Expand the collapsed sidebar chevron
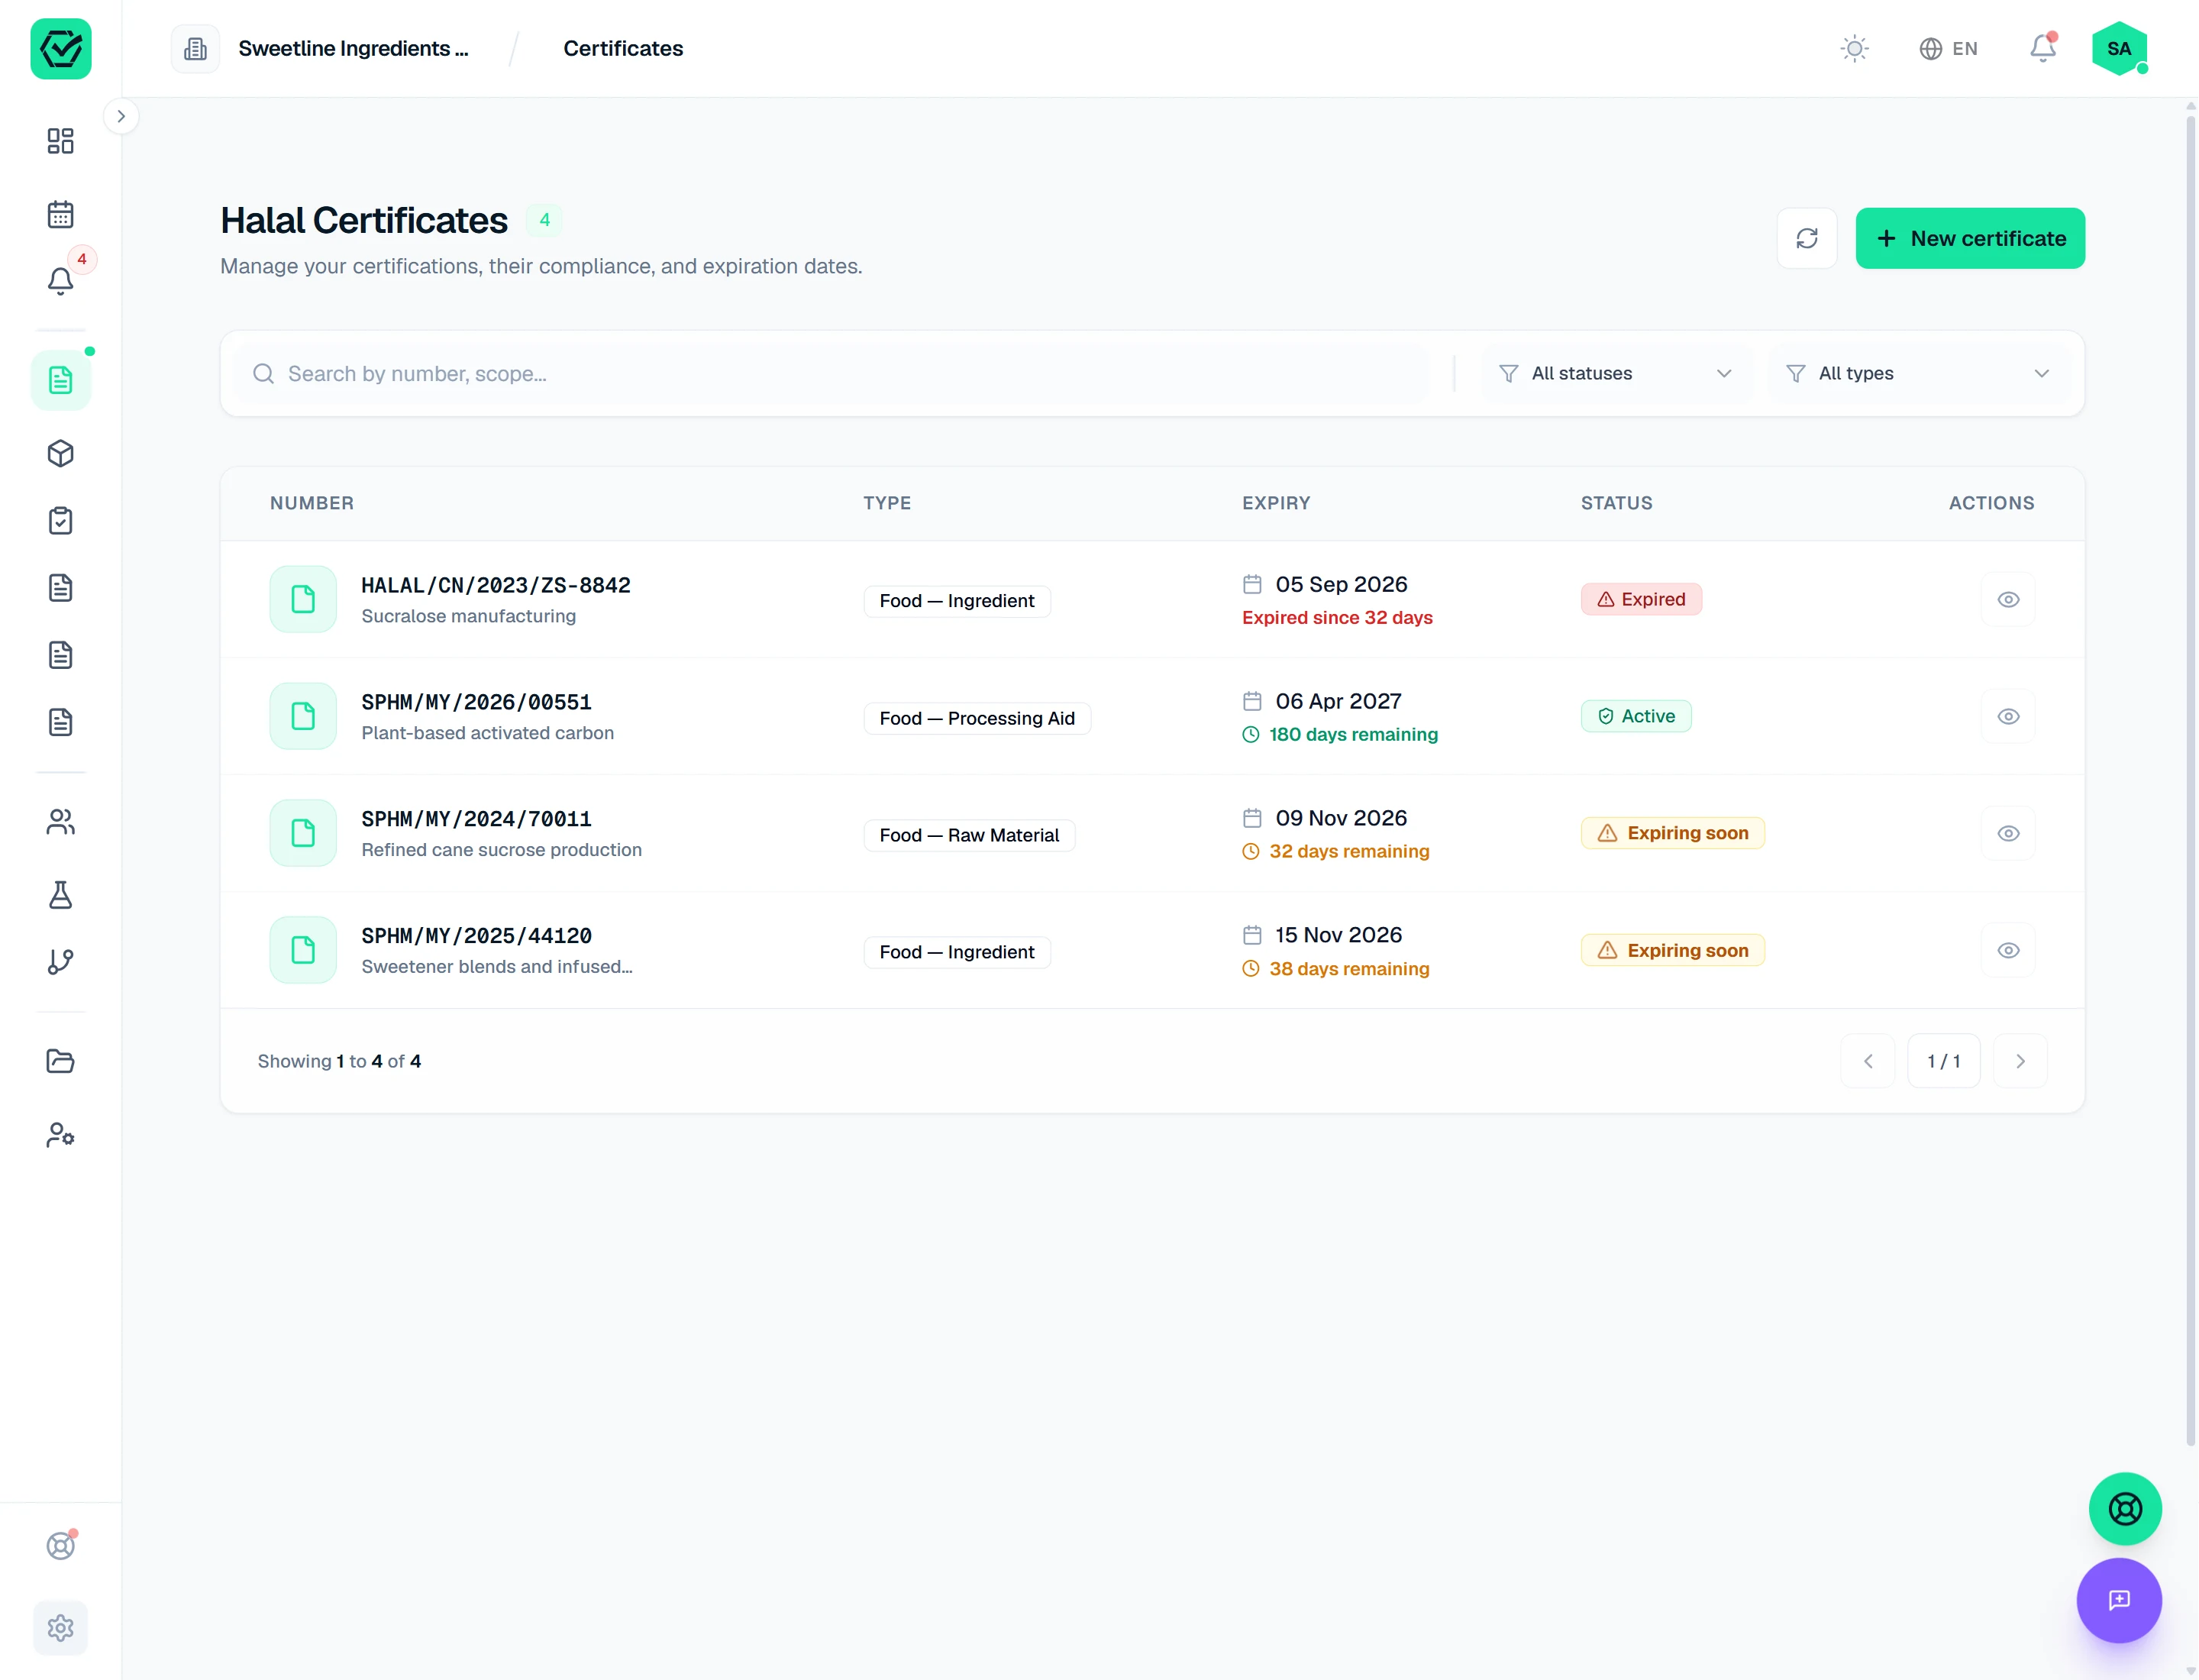Screen dimensions: 2199x1680 coord(121,116)
